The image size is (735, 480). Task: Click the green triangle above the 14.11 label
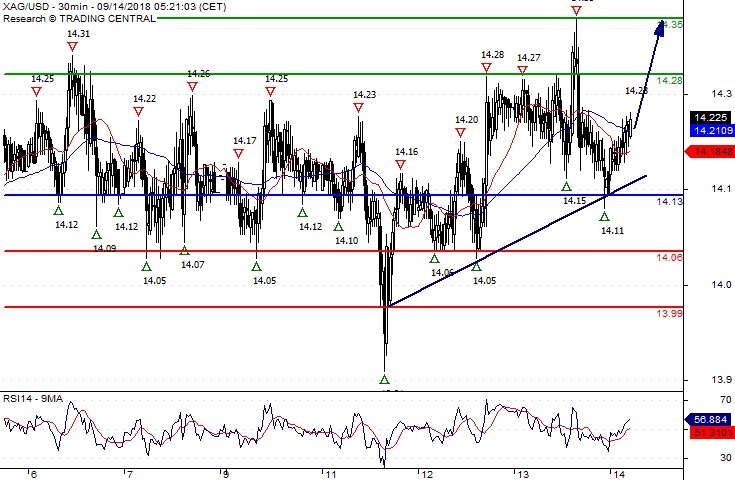pyautogui.click(x=604, y=216)
